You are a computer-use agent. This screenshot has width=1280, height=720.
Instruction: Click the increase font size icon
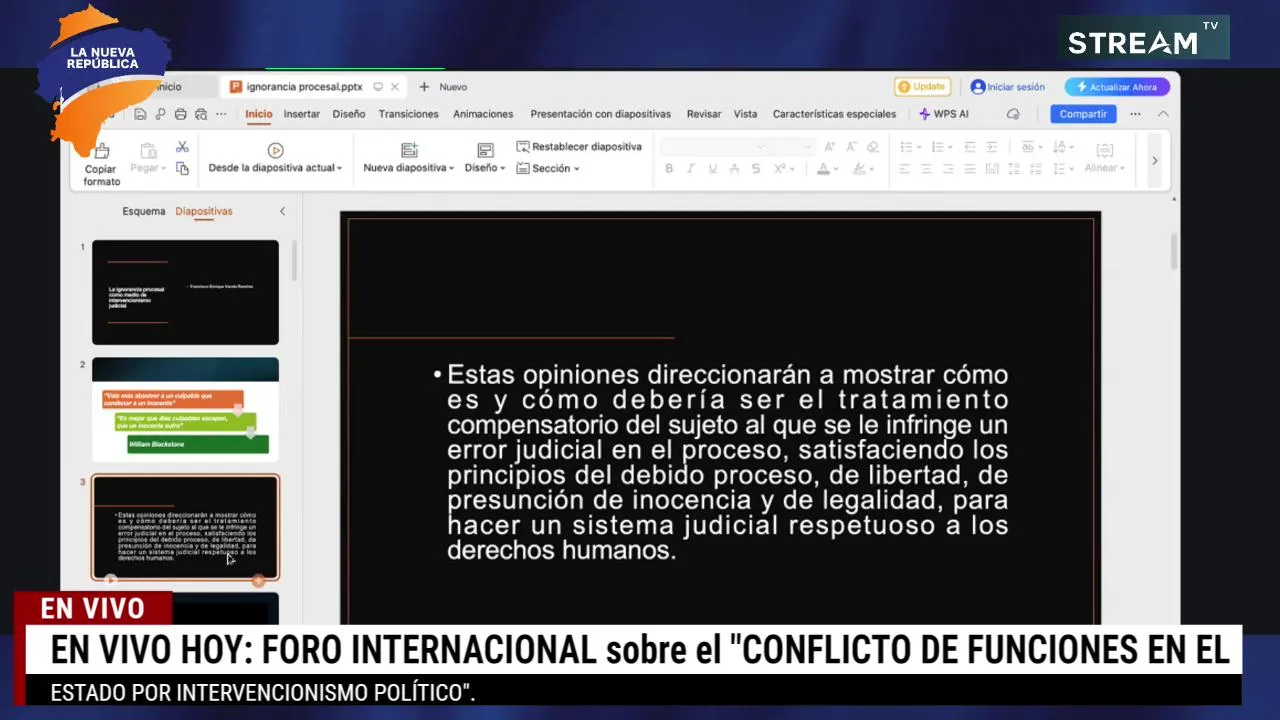[829, 147]
